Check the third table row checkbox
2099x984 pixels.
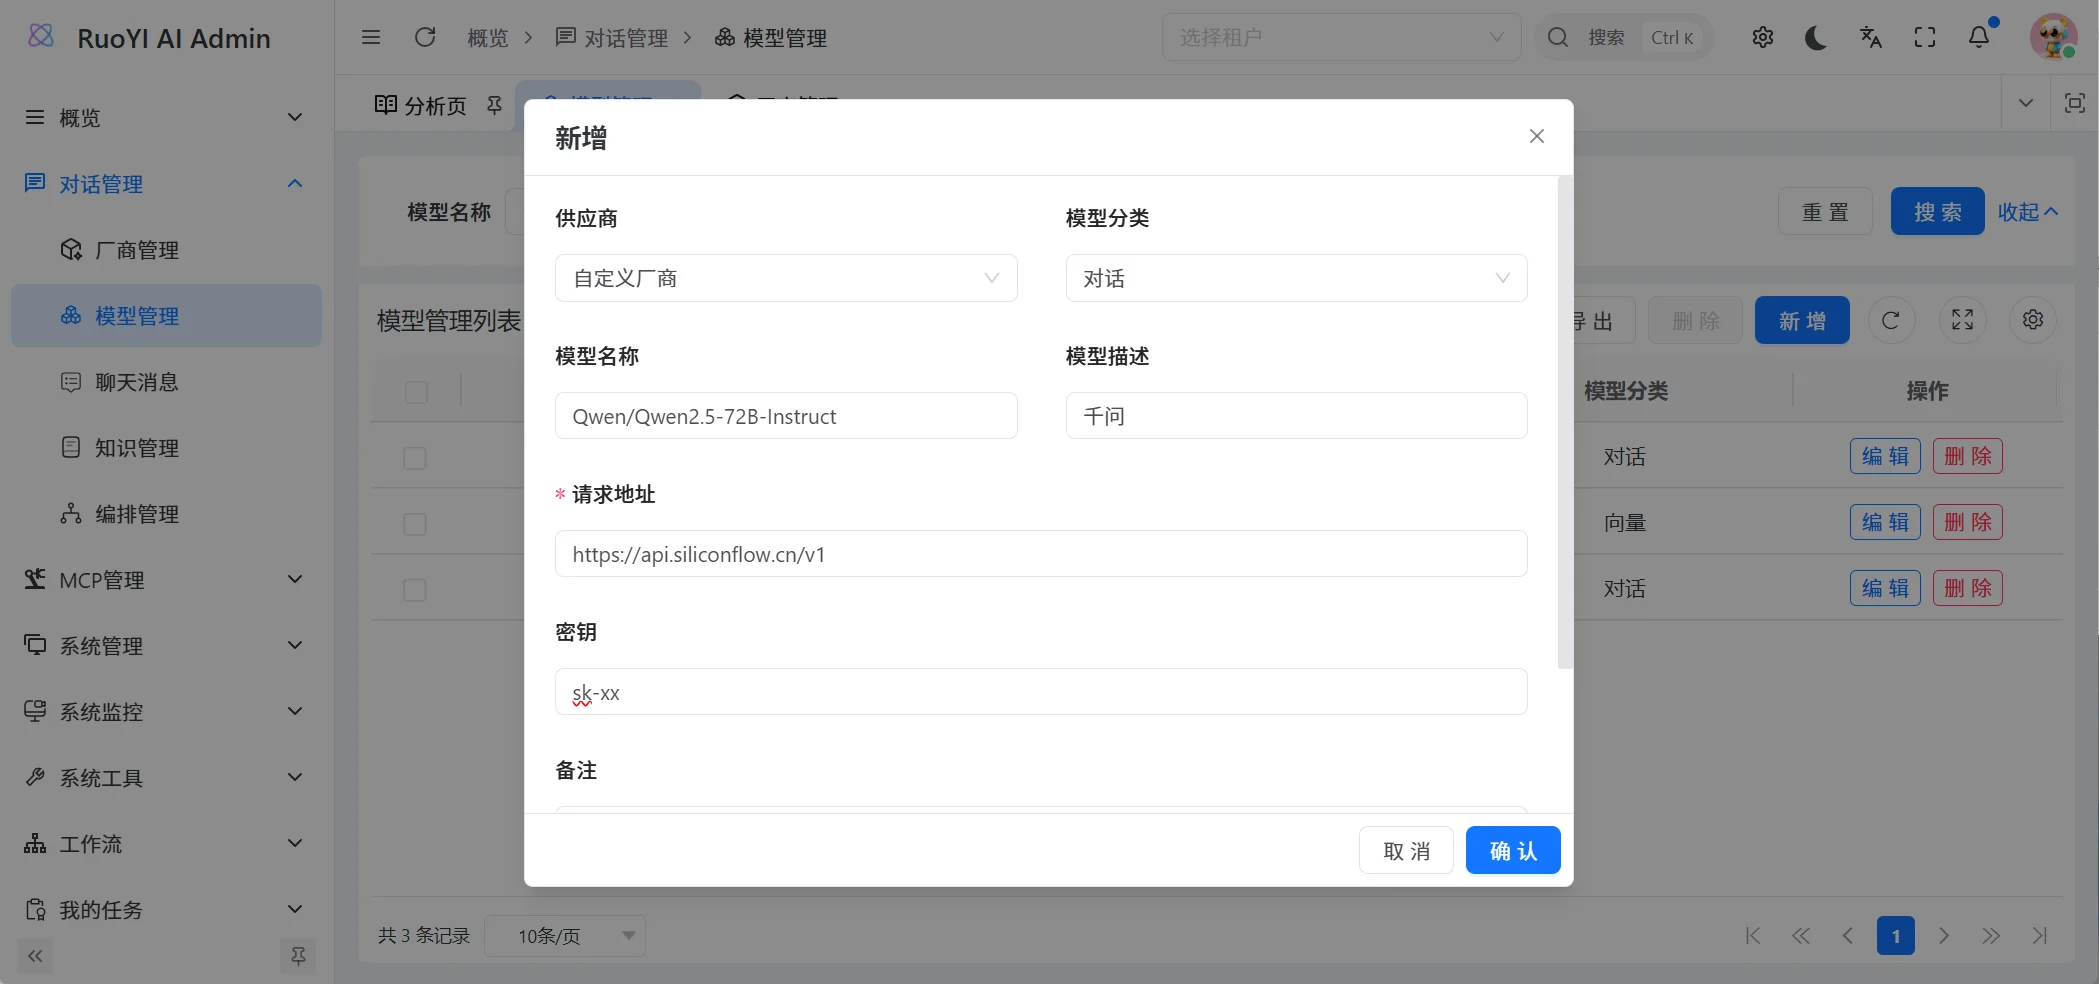pos(415,590)
